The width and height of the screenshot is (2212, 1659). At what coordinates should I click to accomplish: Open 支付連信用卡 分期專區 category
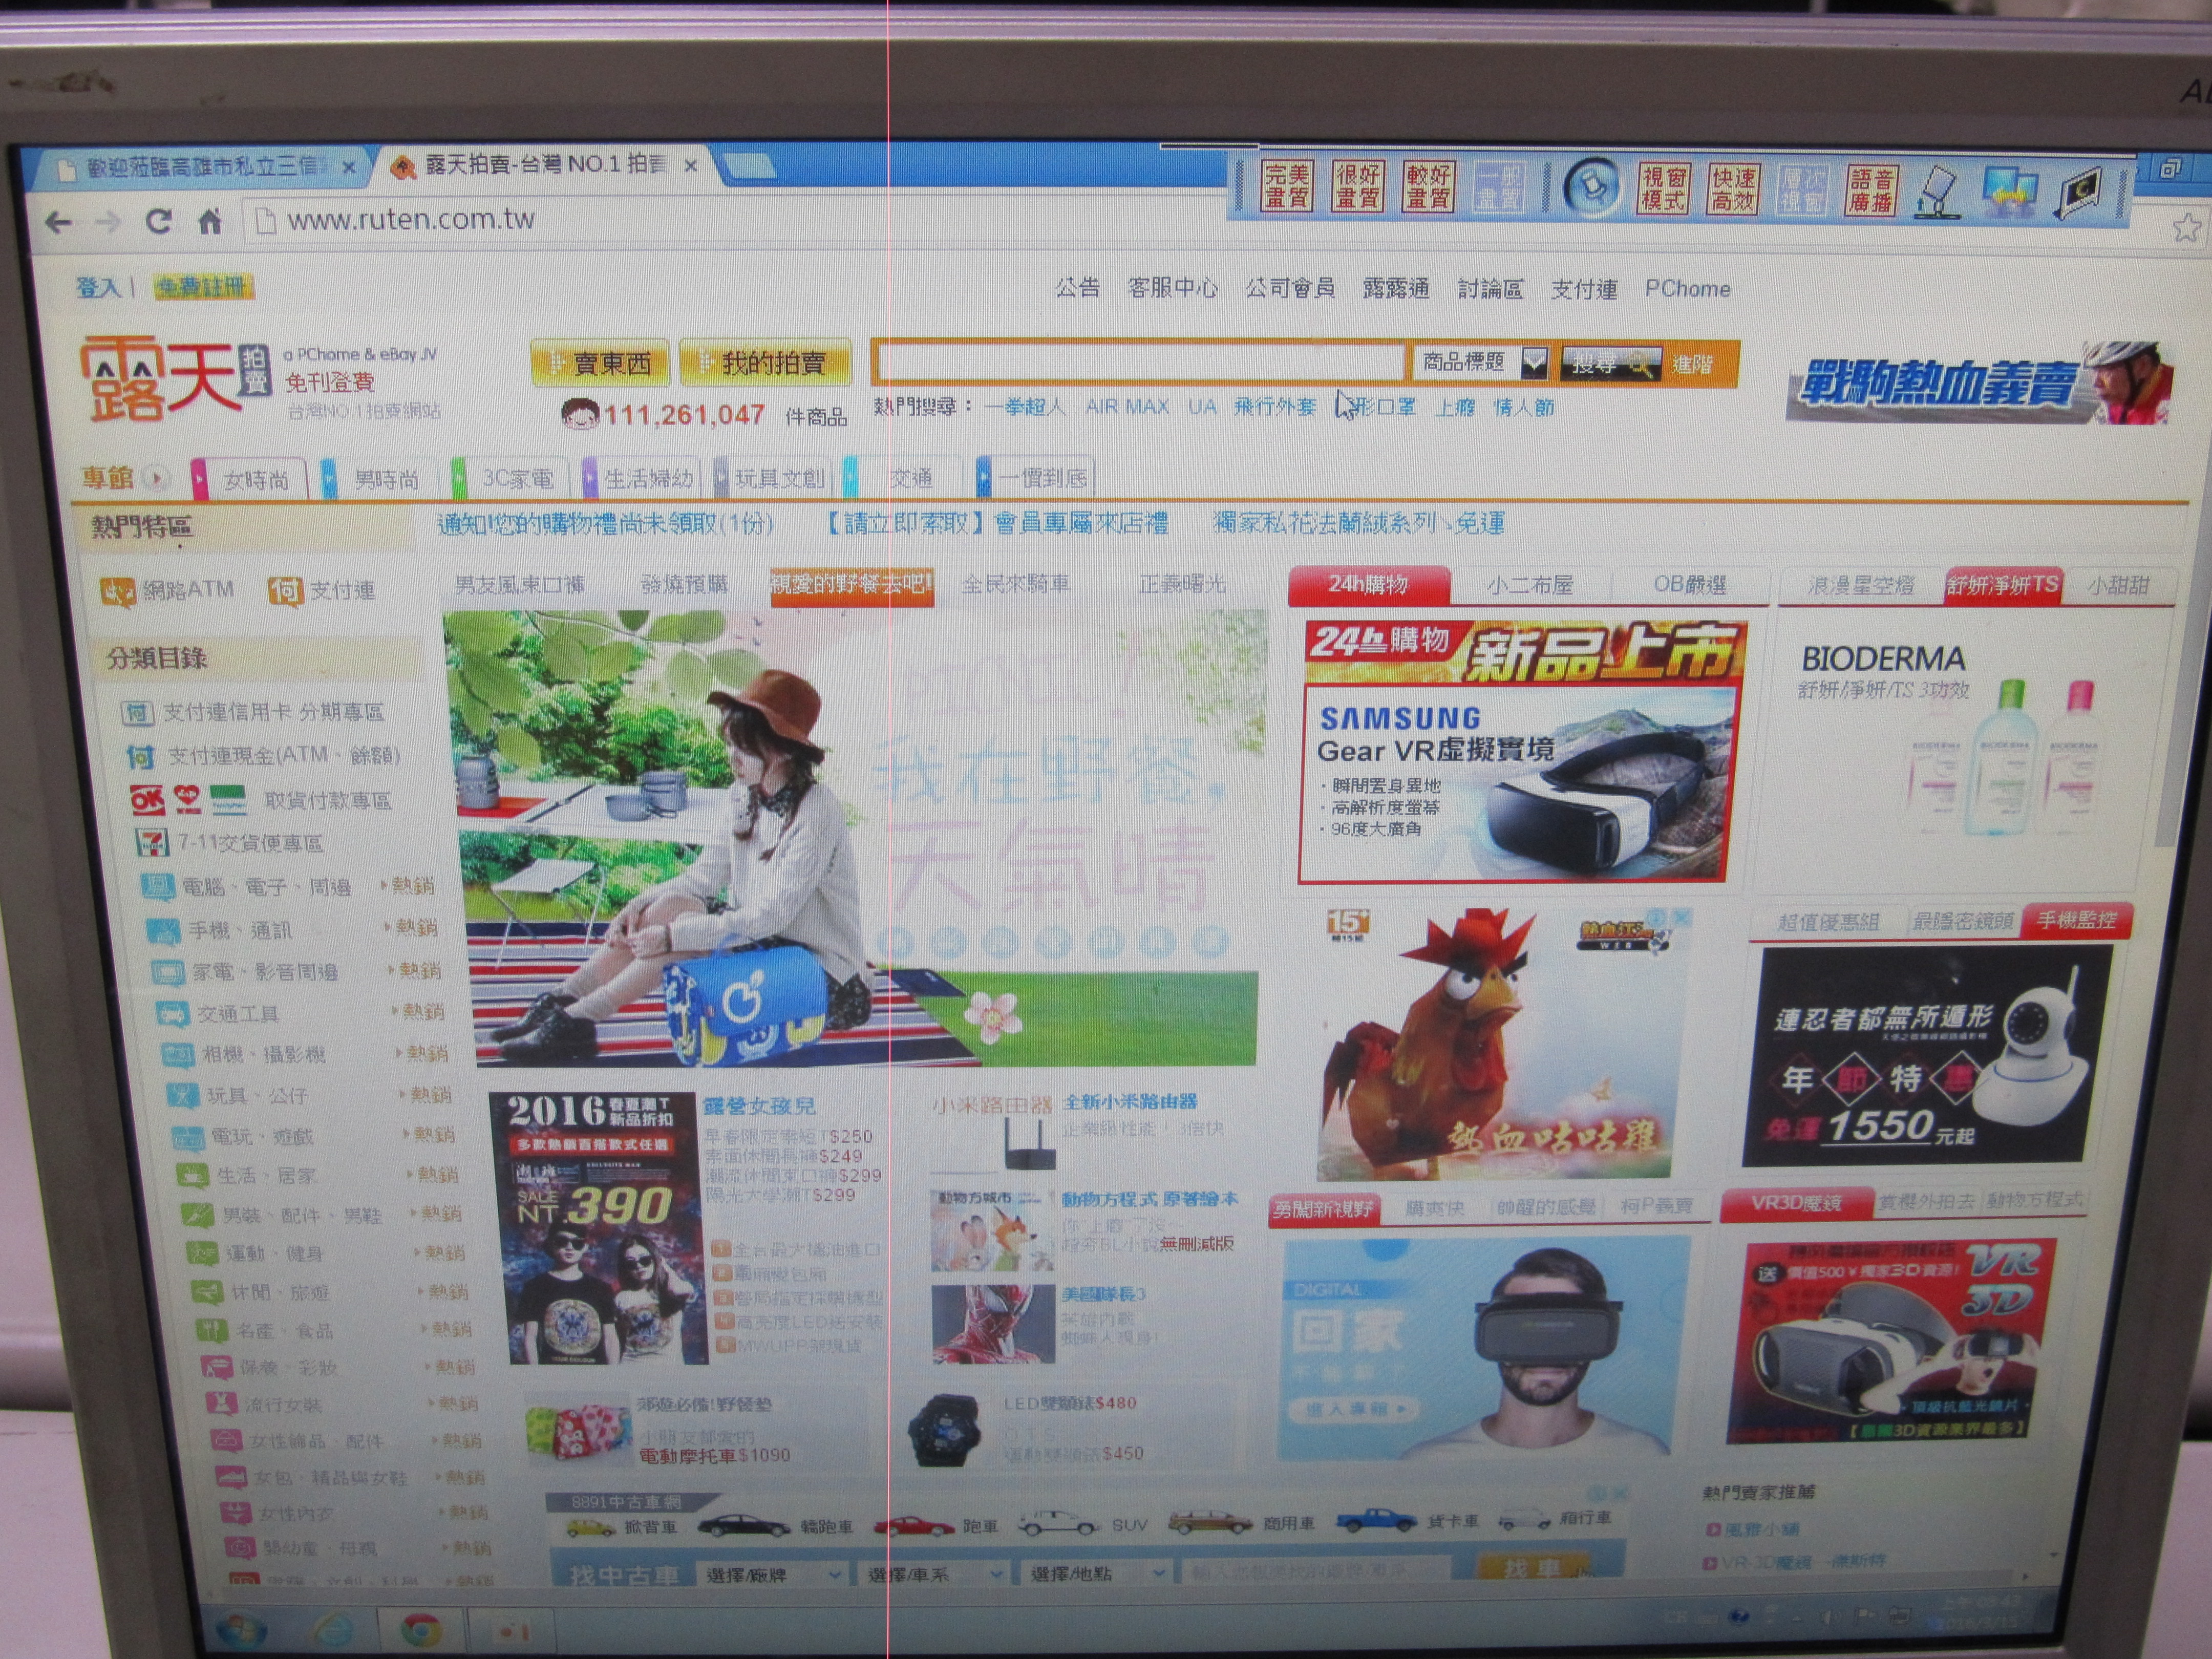point(253,712)
